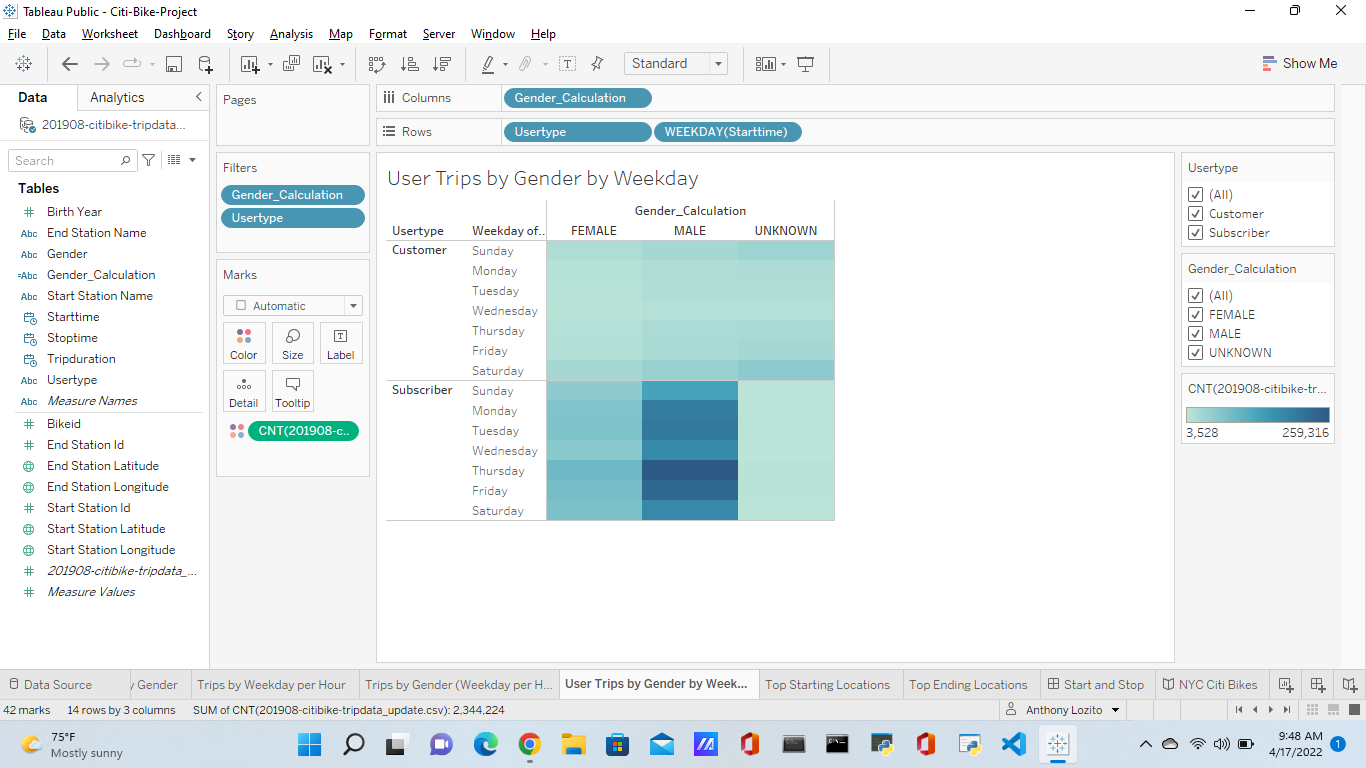Click the Show/hide cards icon
1366x768 pixels.
click(765, 64)
